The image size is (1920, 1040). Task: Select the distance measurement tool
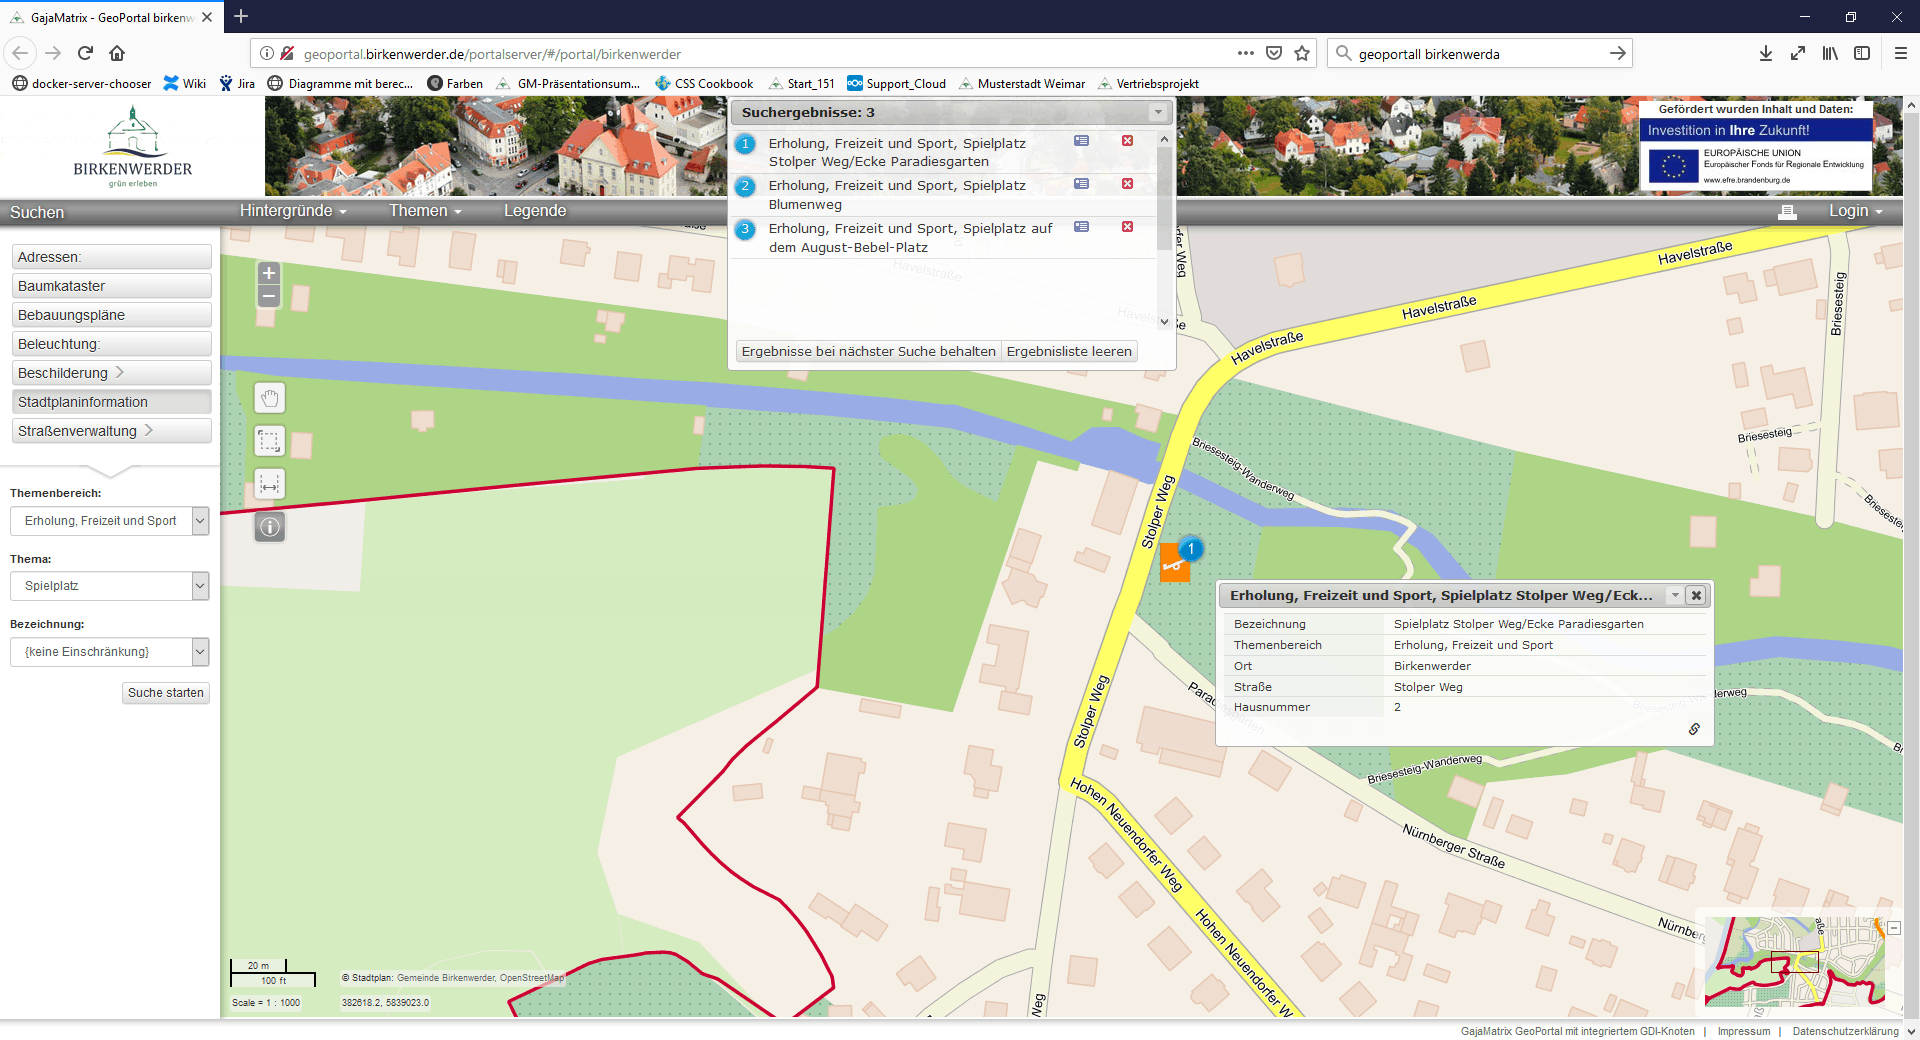(269, 484)
